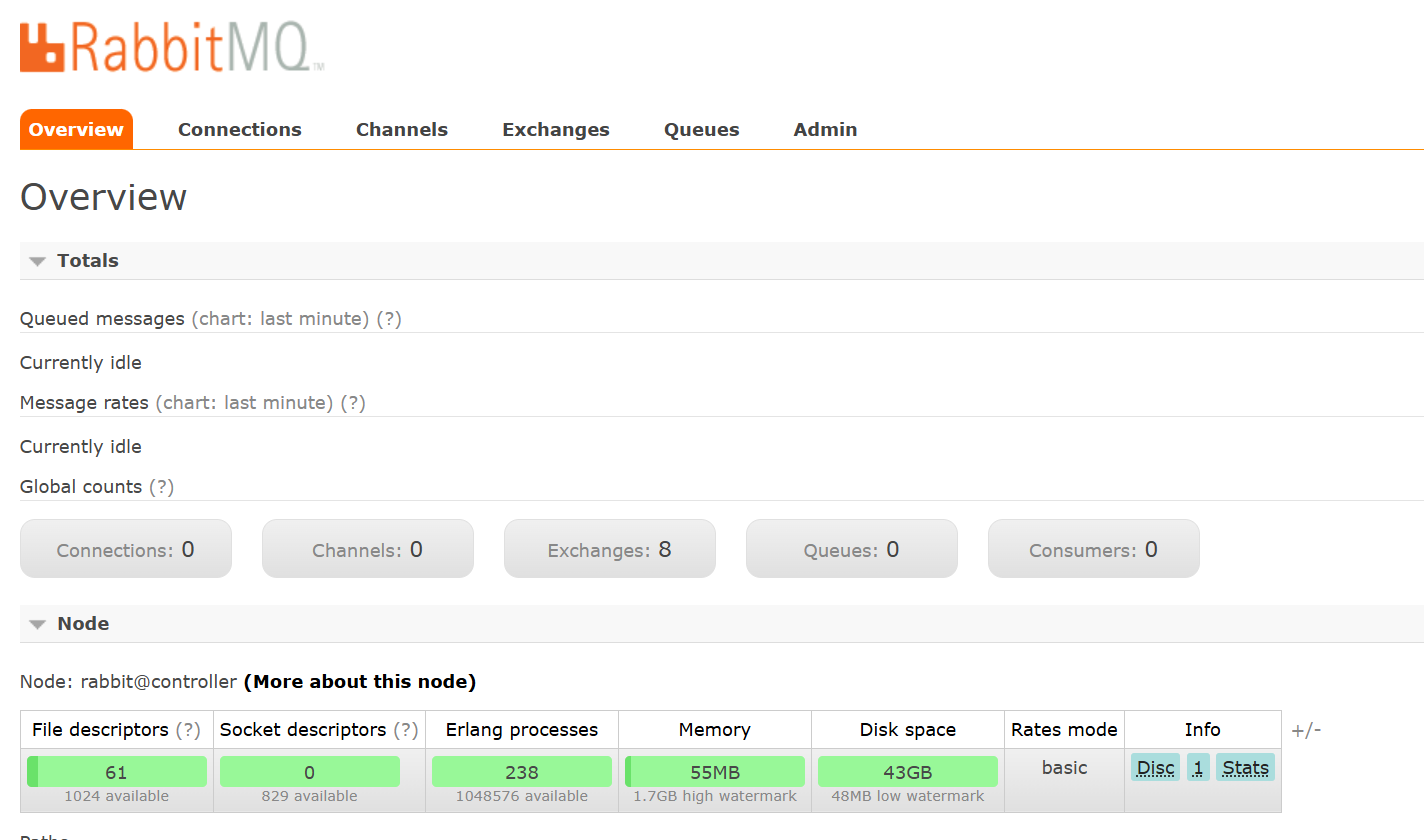Open the Admin tab

tap(825, 129)
